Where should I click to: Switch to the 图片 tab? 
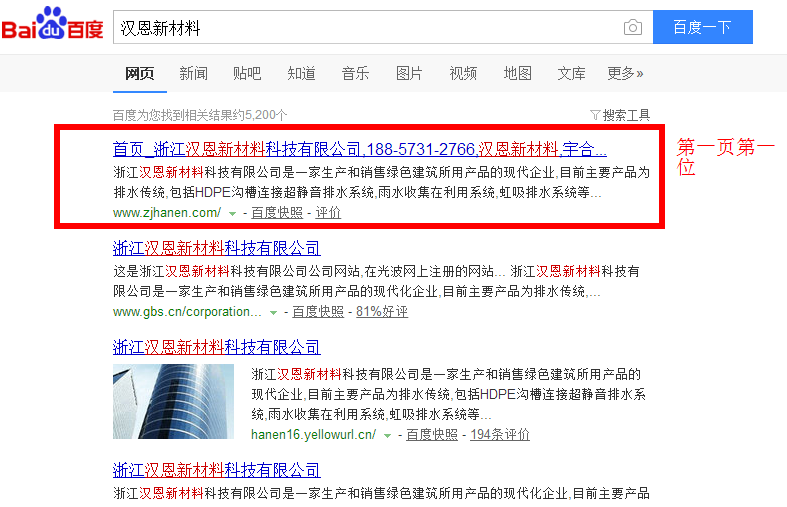click(409, 73)
